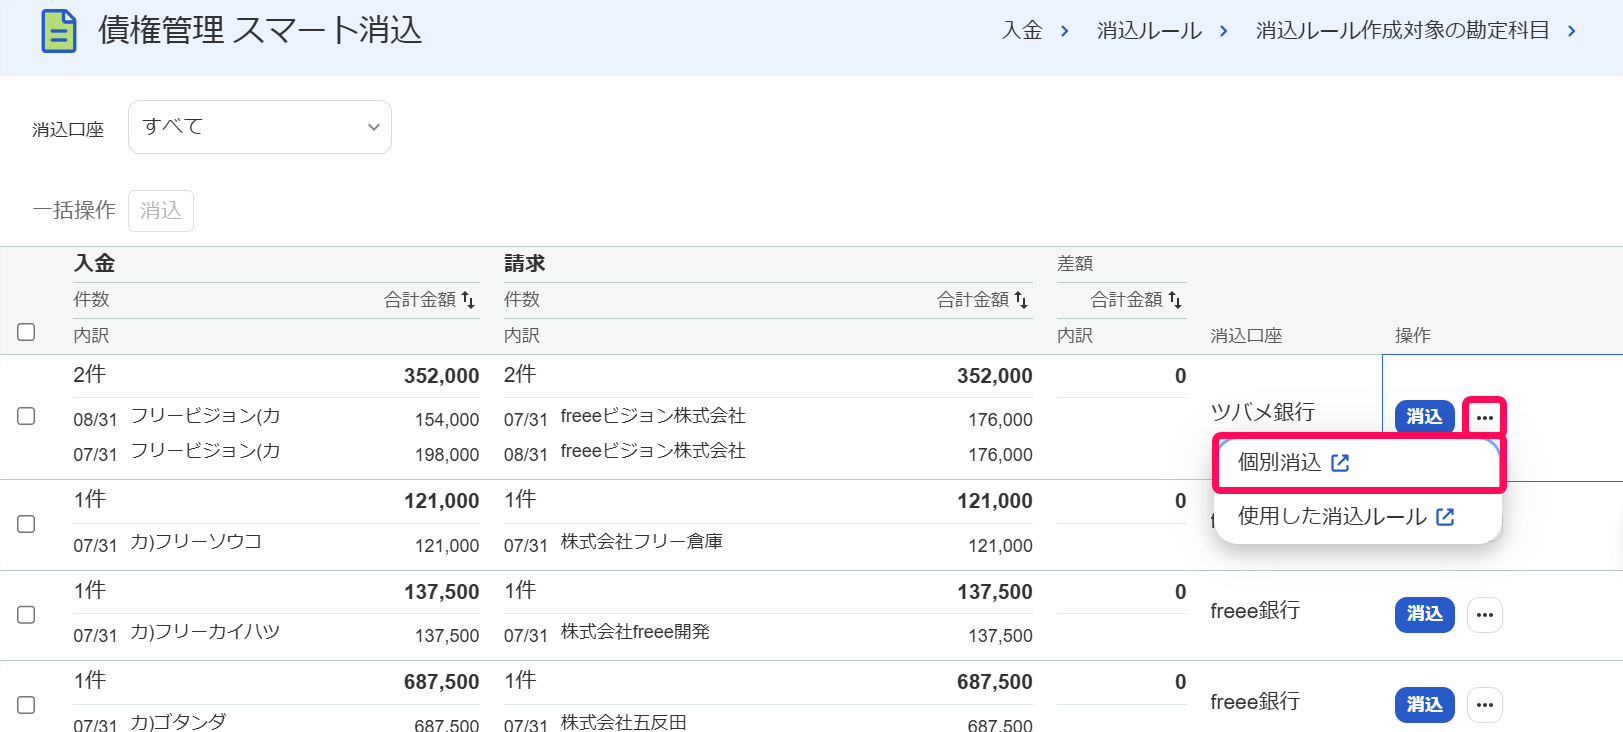The height and width of the screenshot is (732, 1623).
Task: Sort 差額 by 合計金額 arrows icon
Action: coord(1175,300)
